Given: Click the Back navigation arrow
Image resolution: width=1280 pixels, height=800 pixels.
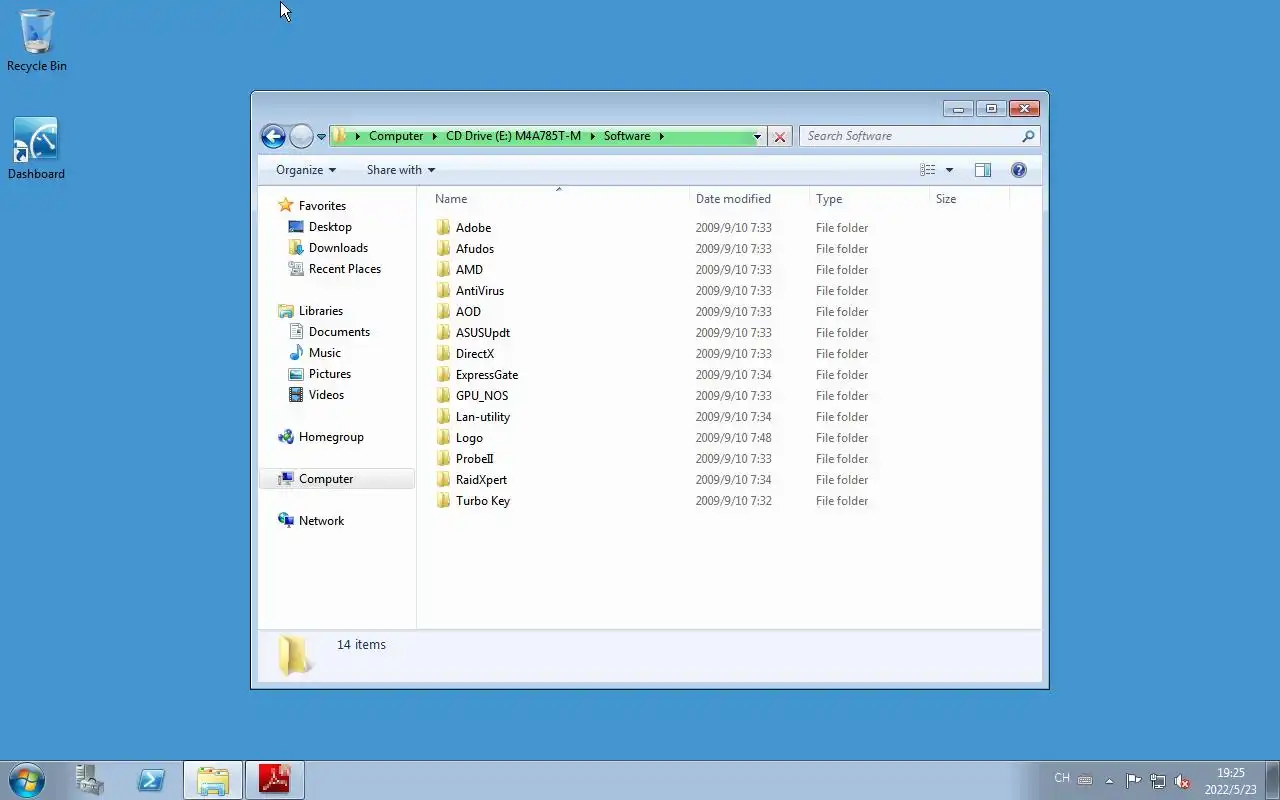Looking at the screenshot, I should click(273, 136).
